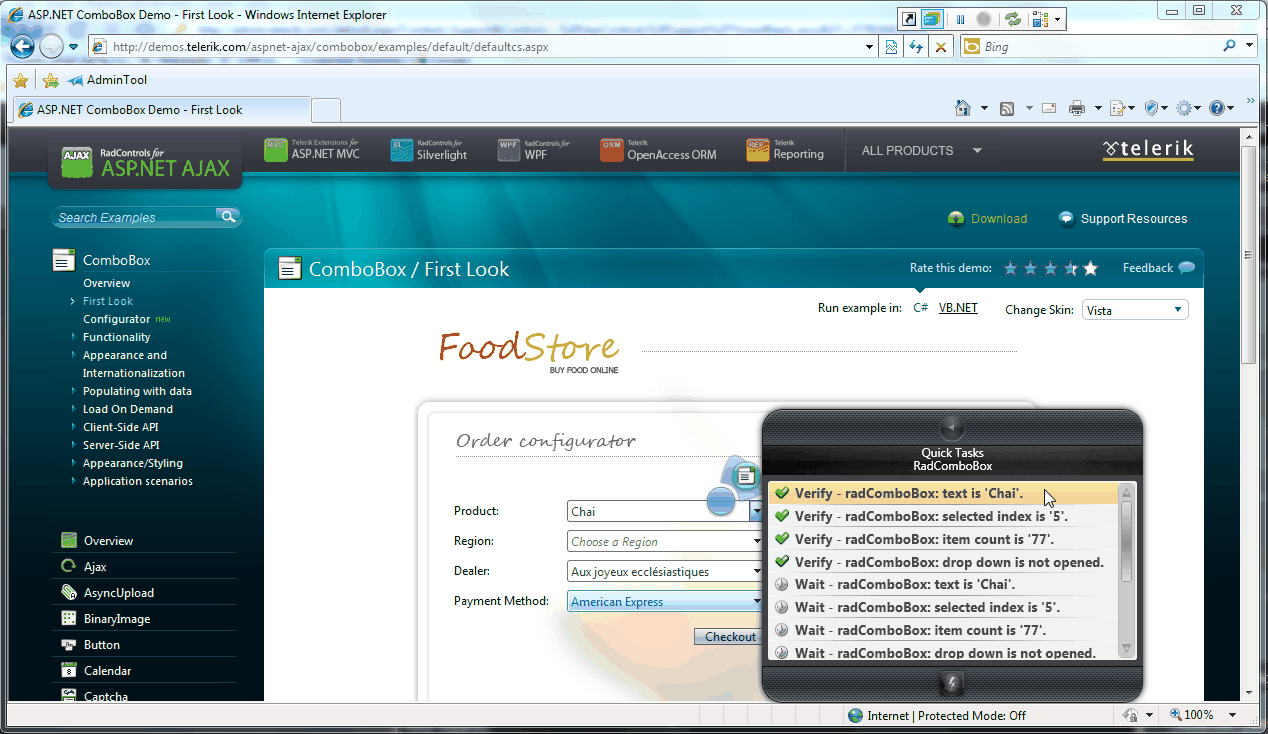Viewport: 1268px width, 734px height.
Task: Open the AsyncUpload control in sidebar
Action: coord(118,593)
